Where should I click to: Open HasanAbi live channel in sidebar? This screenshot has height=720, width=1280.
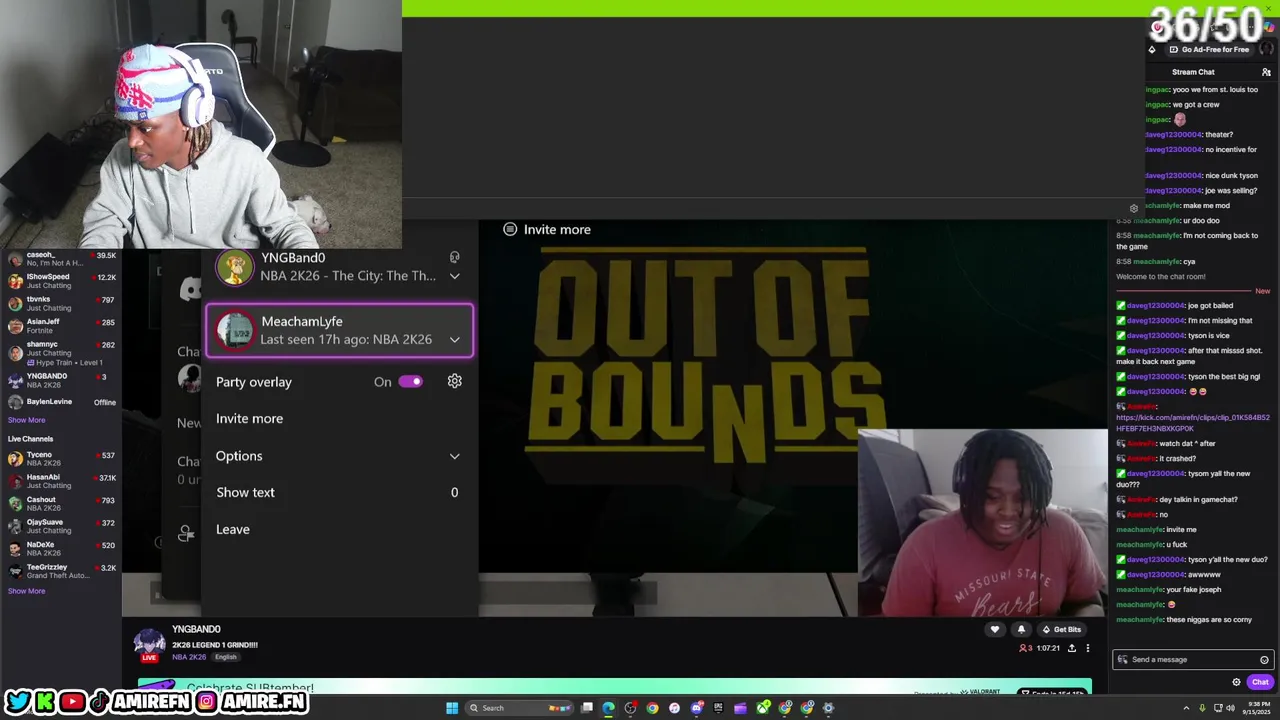(61, 481)
